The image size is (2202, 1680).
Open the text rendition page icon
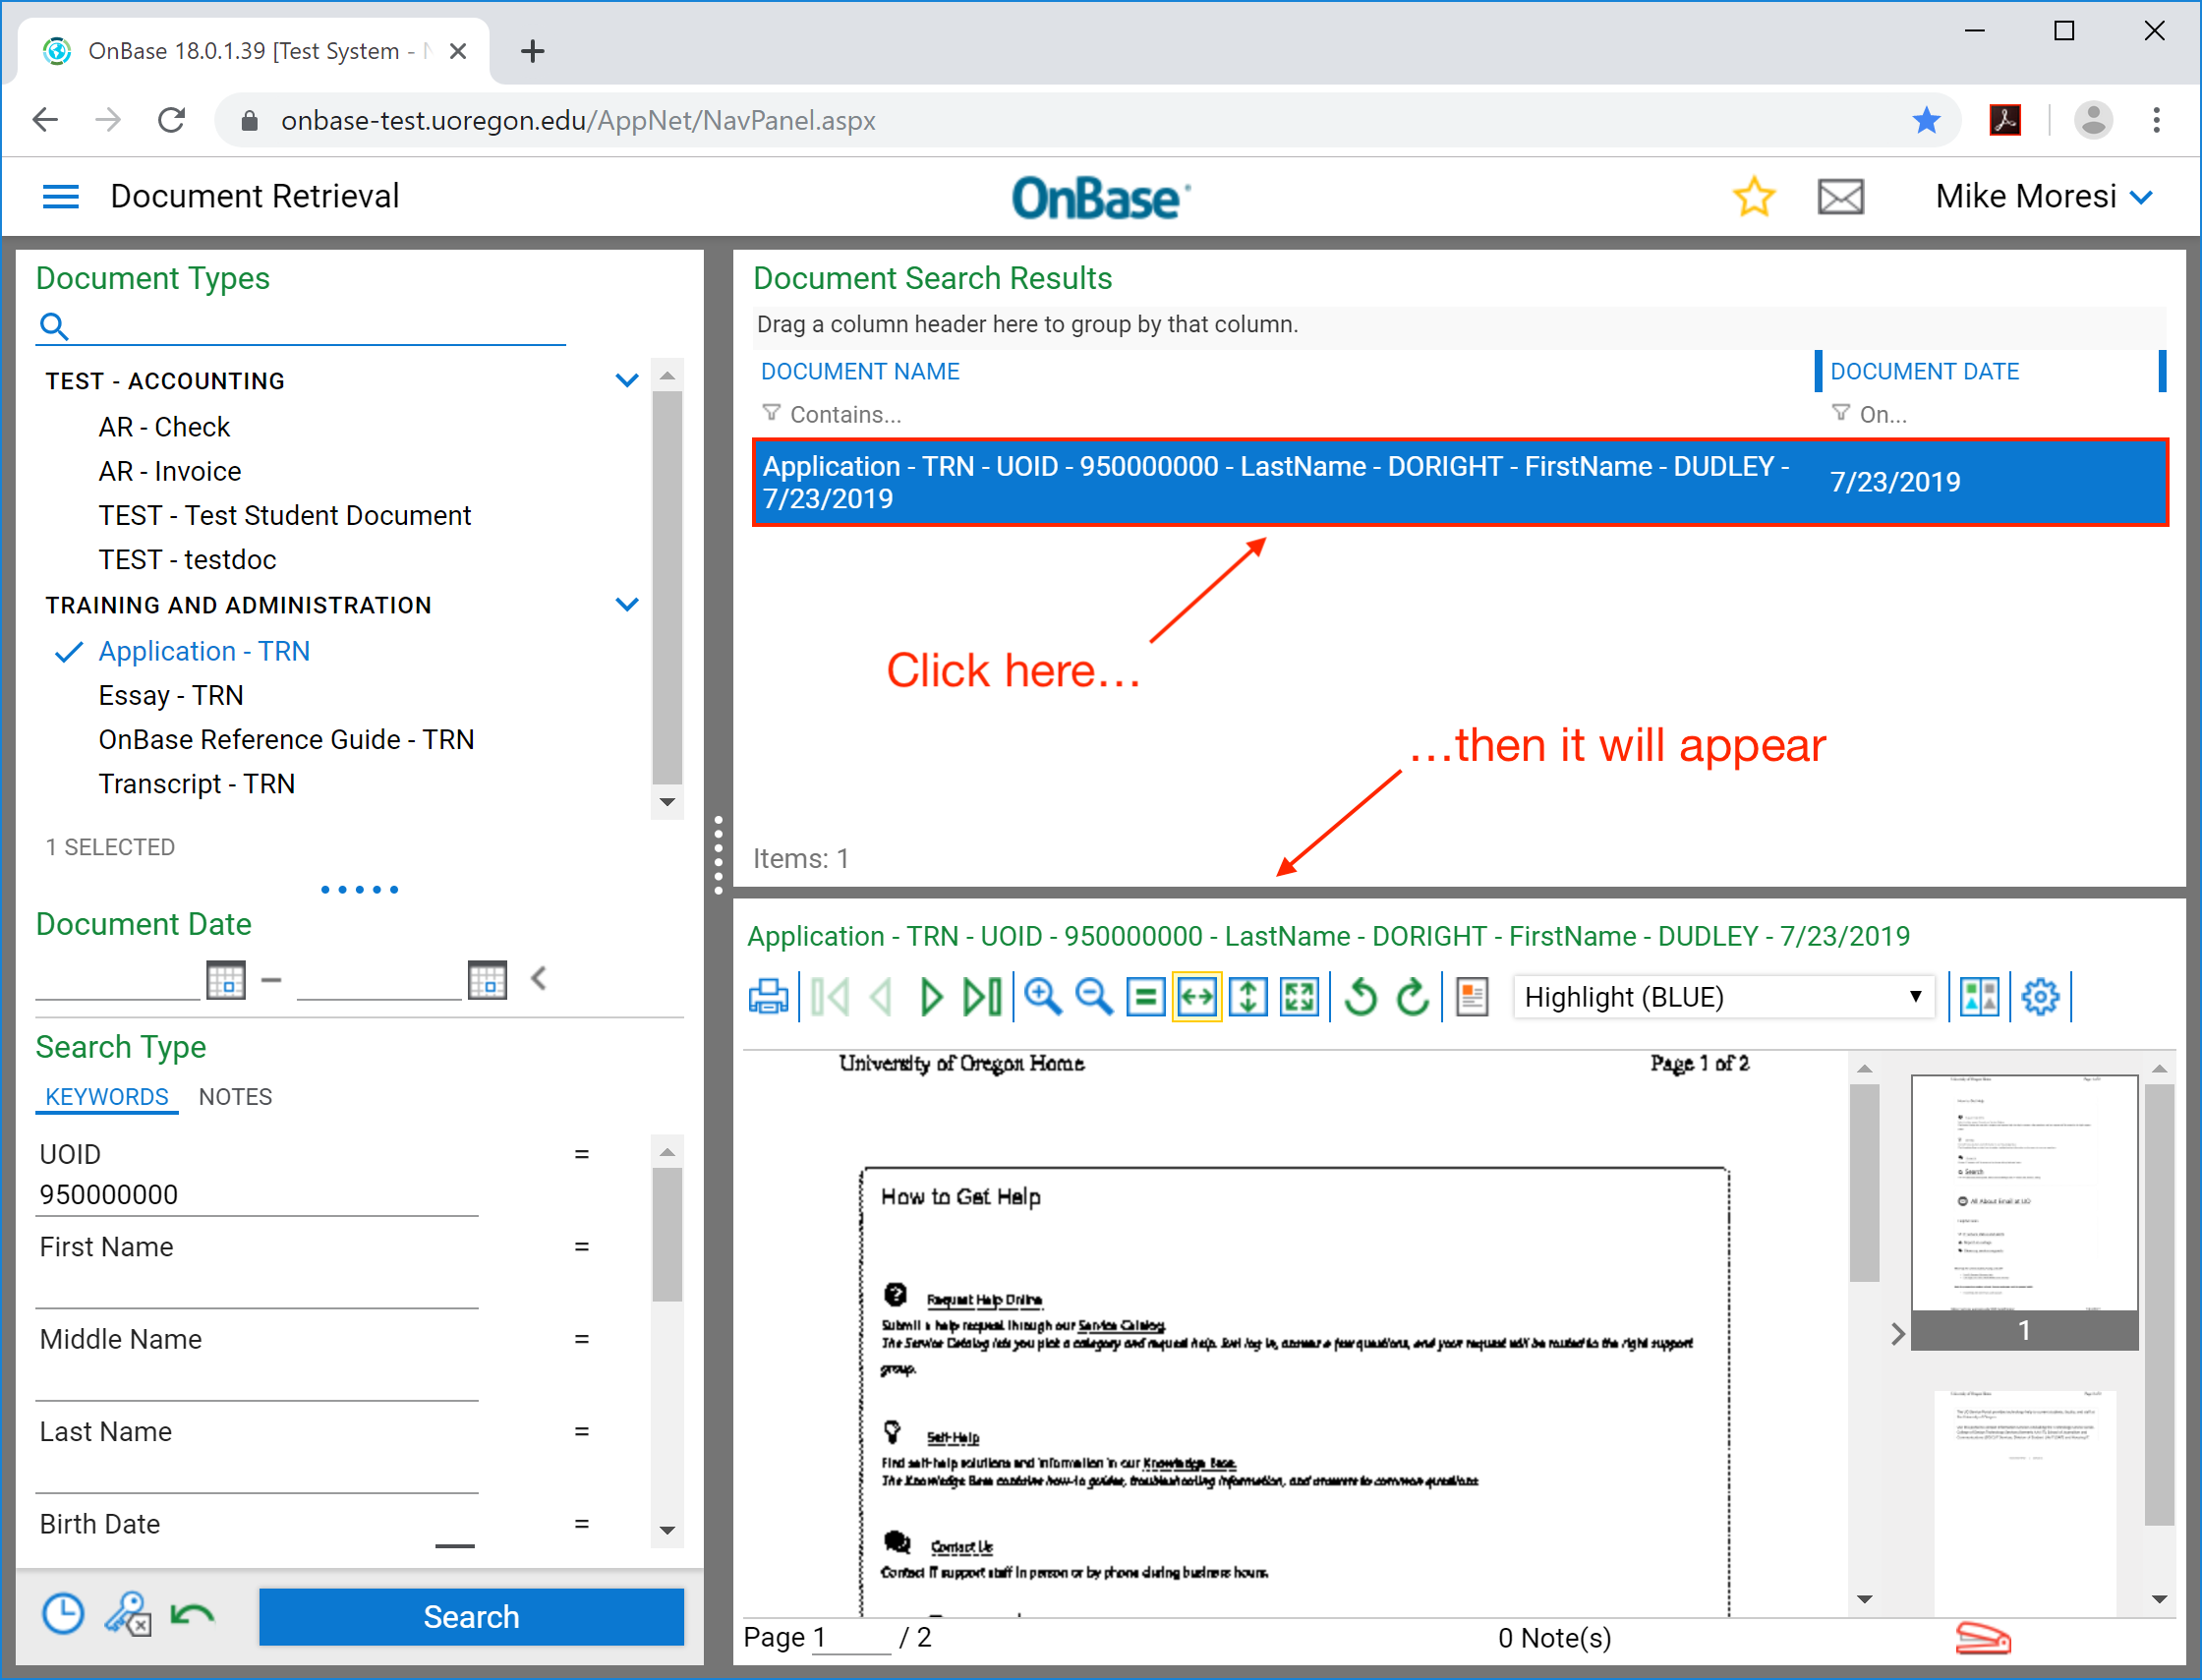pyautogui.click(x=1472, y=998)
